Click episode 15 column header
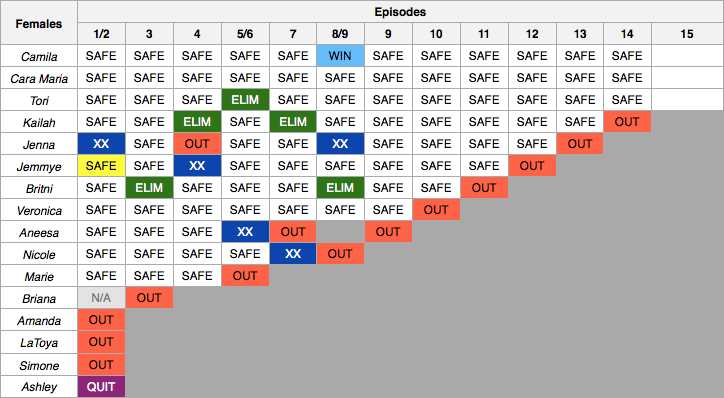 (x=687, y=34)
